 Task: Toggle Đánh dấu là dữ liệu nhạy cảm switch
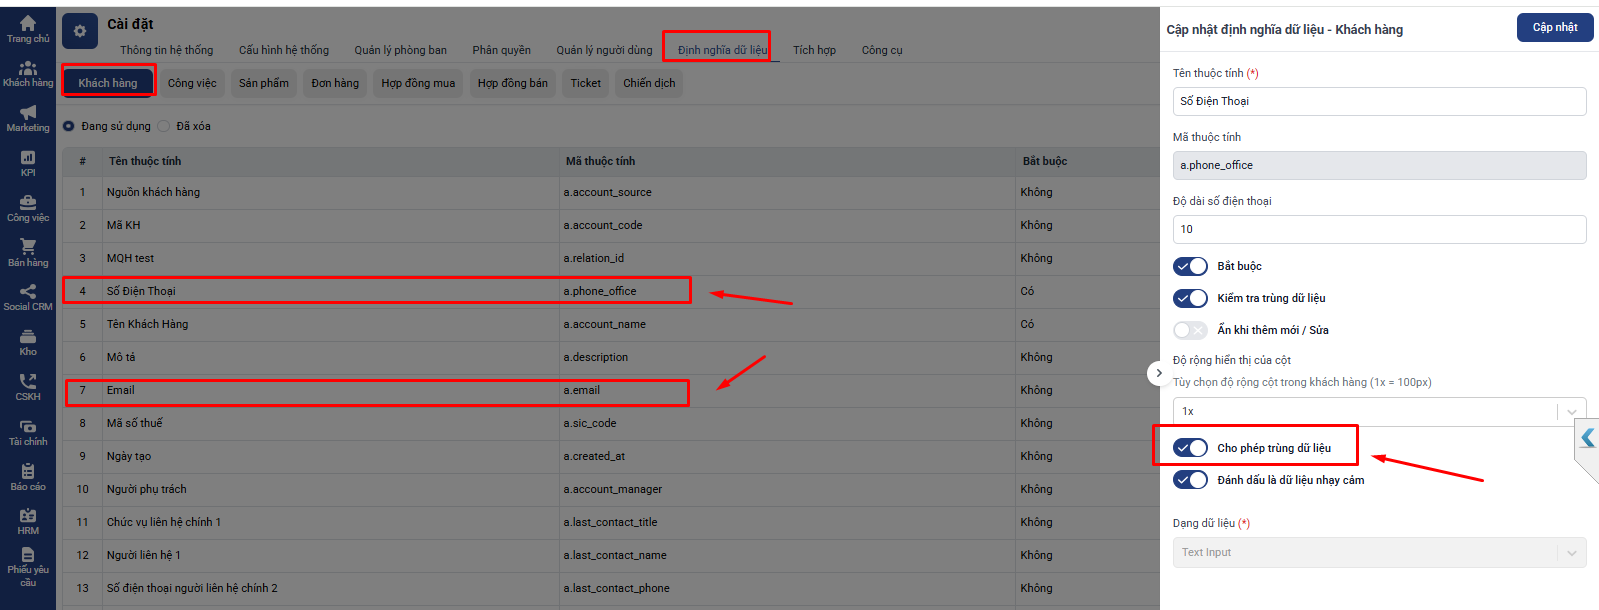click(x=1190, y=480)
